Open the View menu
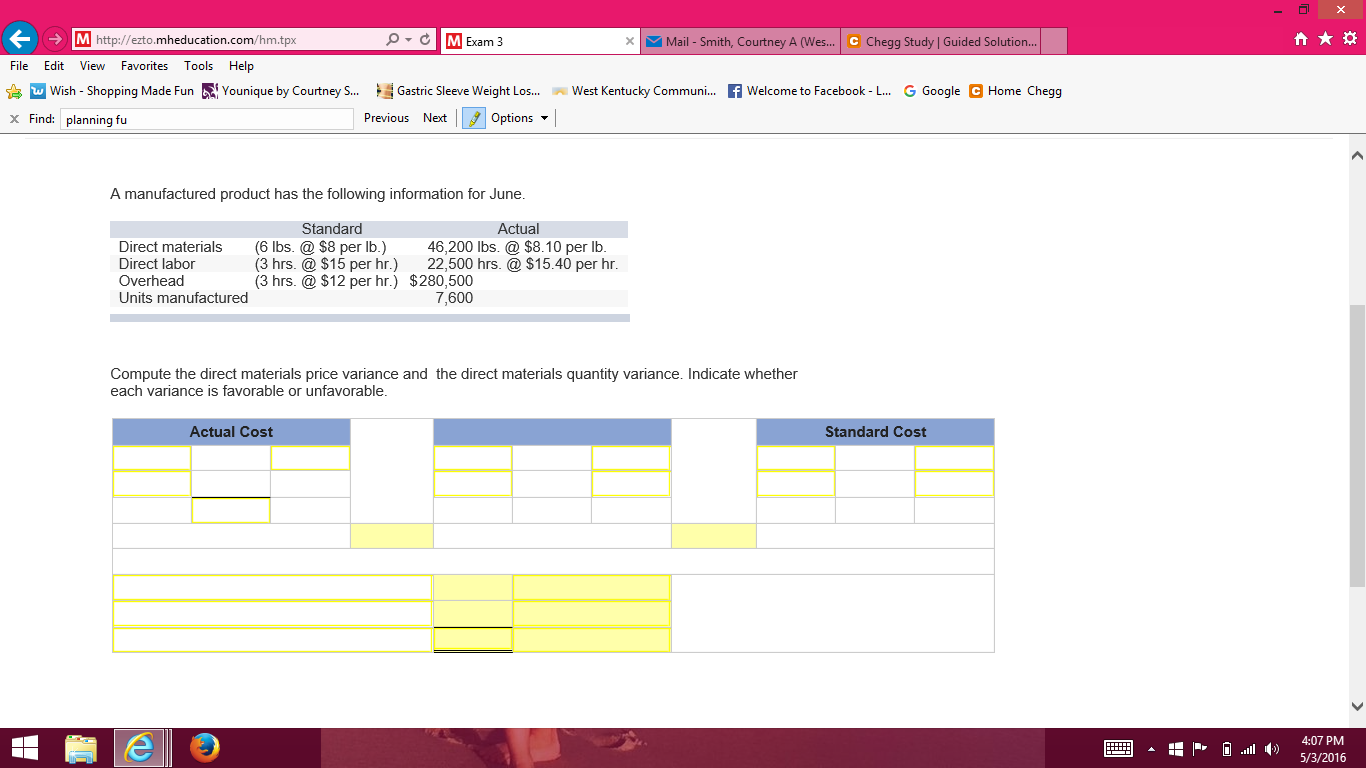This screenshot has height=768, width=1366. (x=93, y=66)
